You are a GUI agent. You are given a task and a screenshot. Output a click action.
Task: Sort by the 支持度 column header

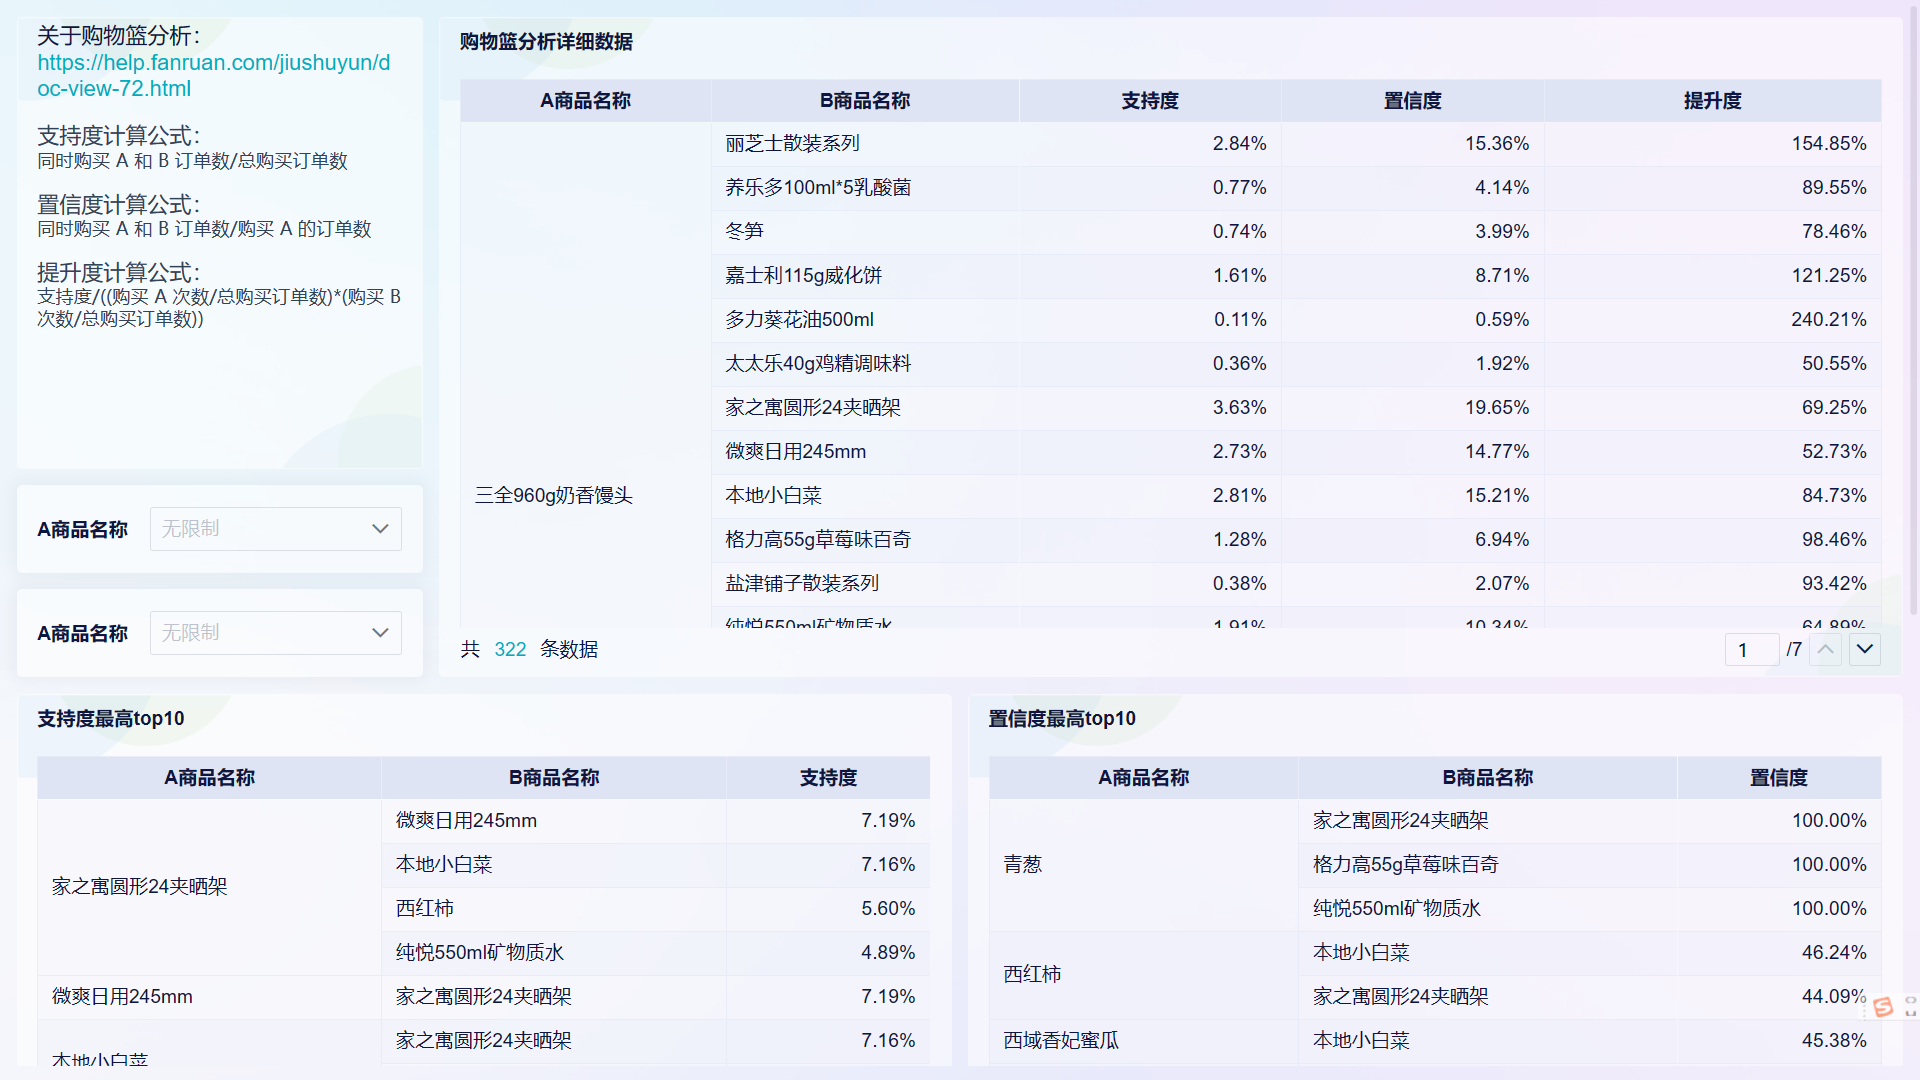click(1149, 100)
